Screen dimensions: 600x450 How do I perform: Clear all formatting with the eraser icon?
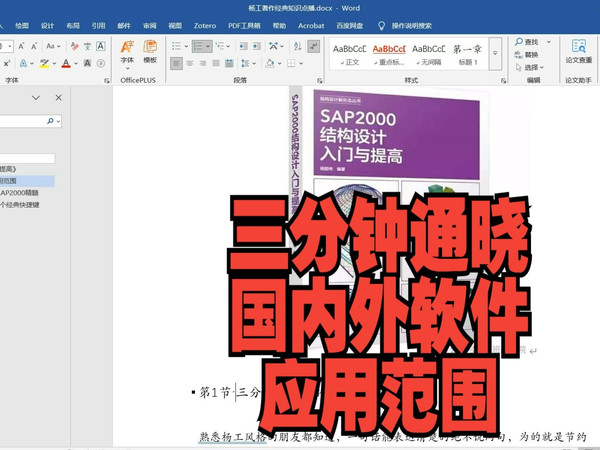(x=74, y=46)
